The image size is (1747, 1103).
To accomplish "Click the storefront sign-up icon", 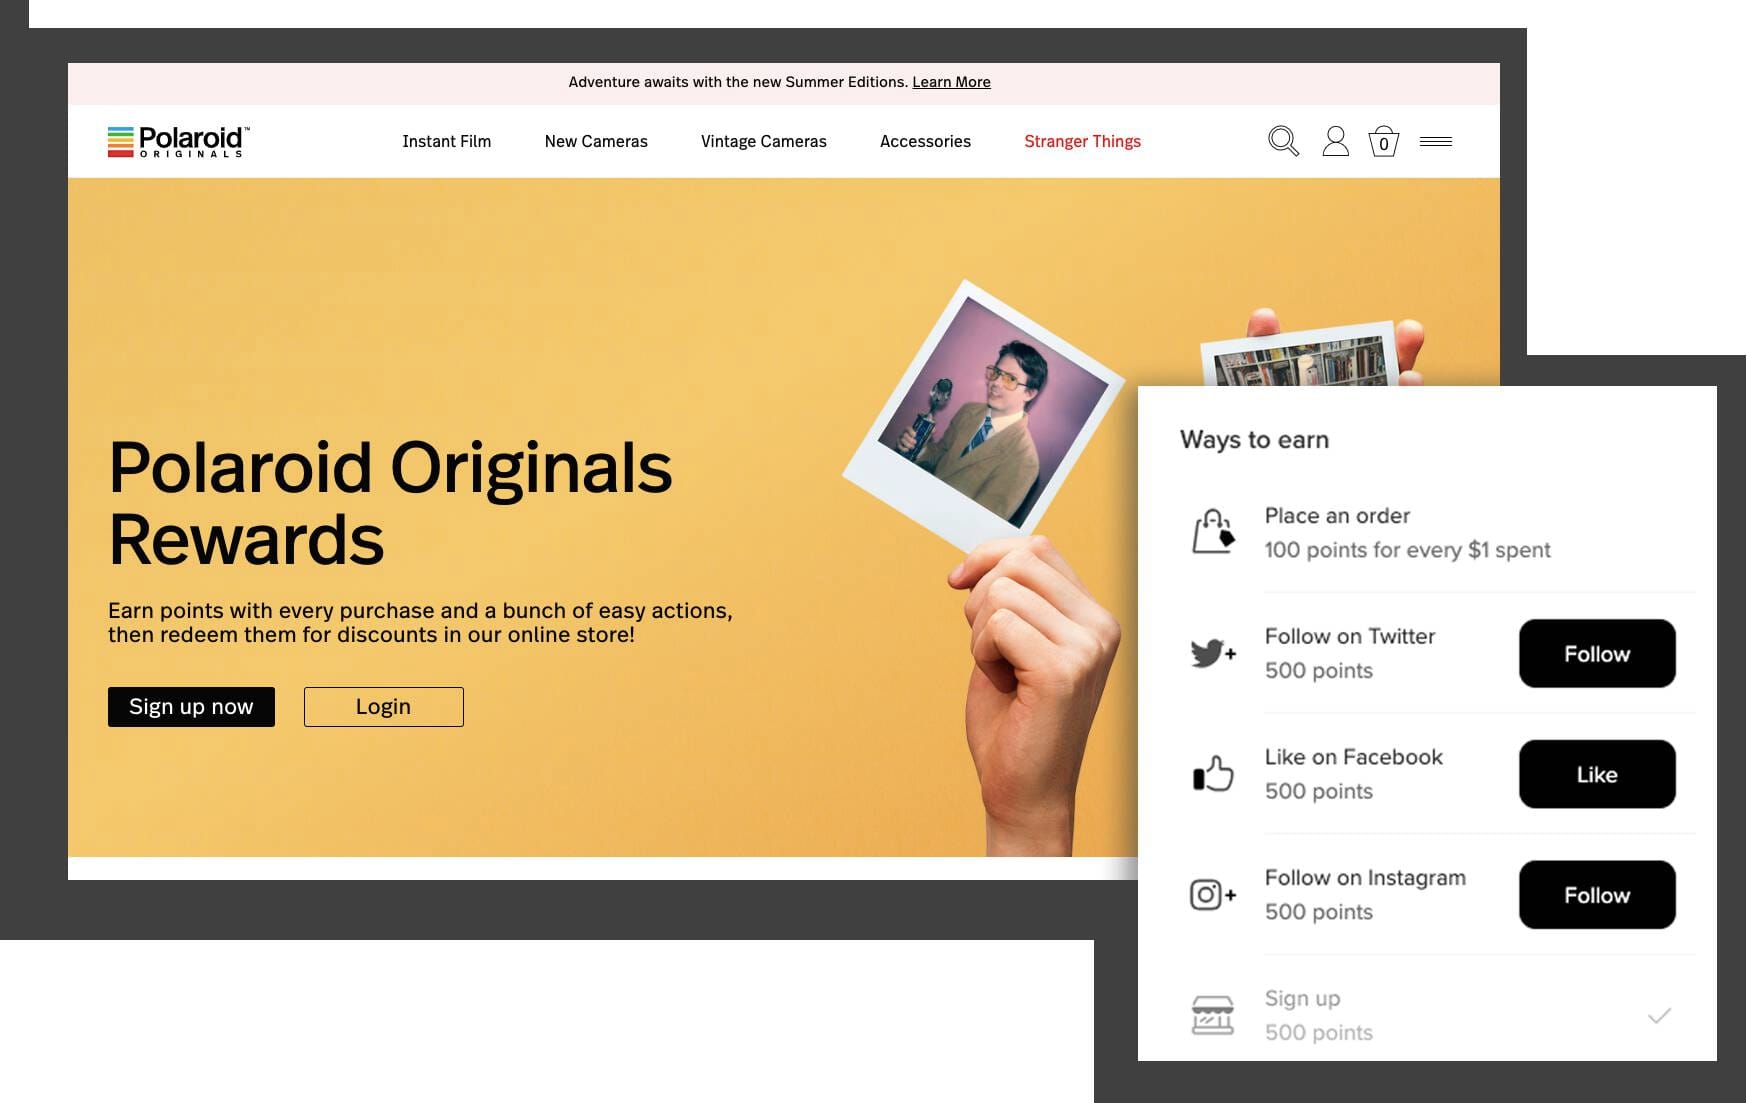I will click(1212, 1014).
